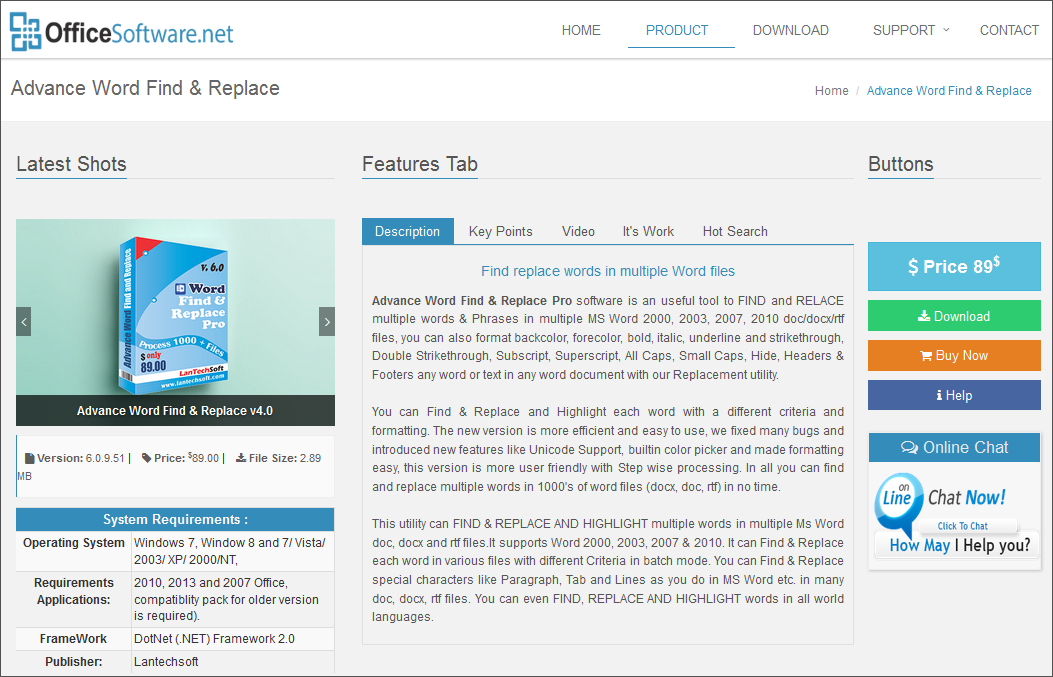Click the Features Tab heading
Viewport: 1053px width, 677px height.
[x=420, y=164]
